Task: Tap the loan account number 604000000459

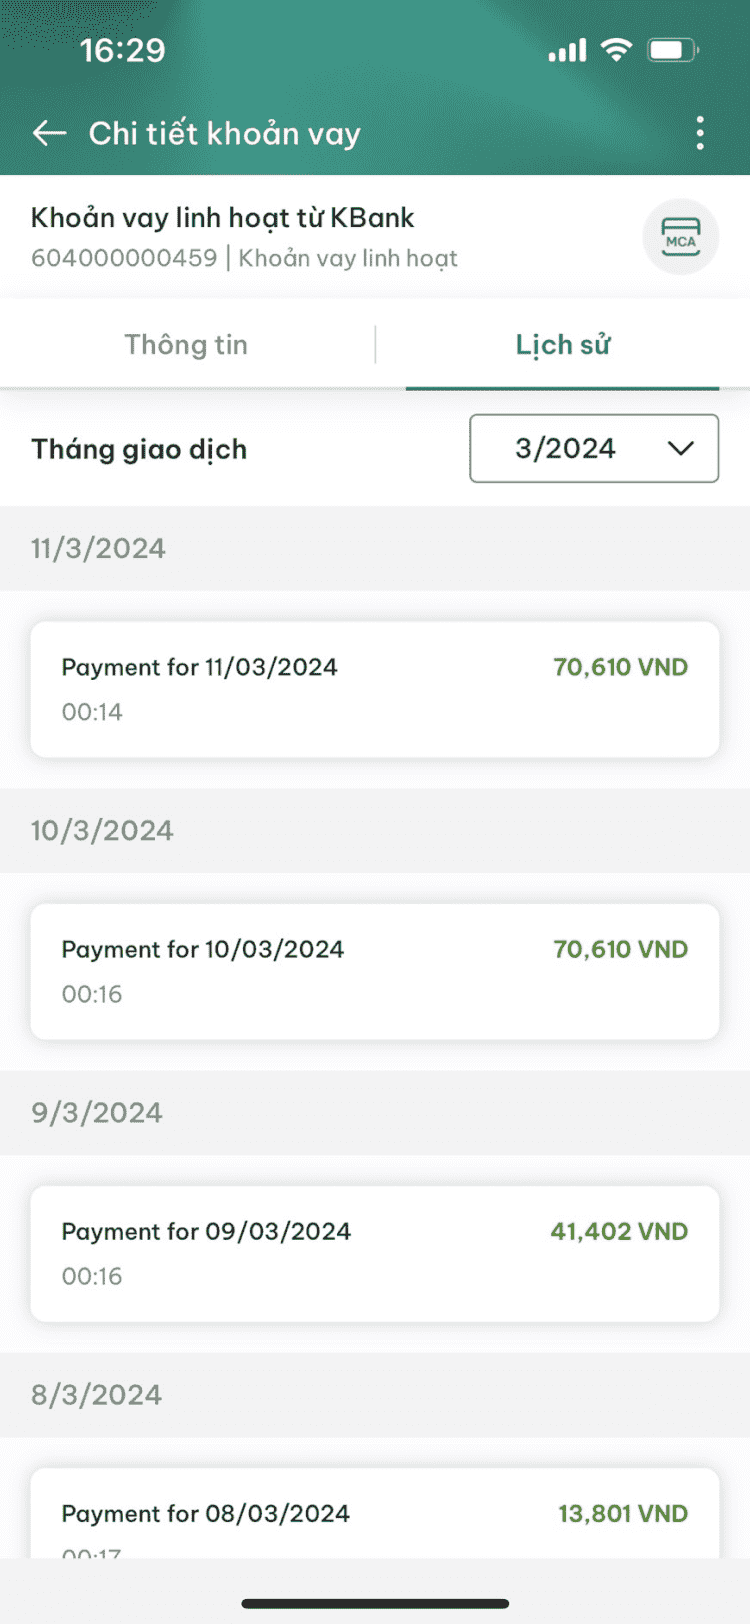Action: pos(124,258)
